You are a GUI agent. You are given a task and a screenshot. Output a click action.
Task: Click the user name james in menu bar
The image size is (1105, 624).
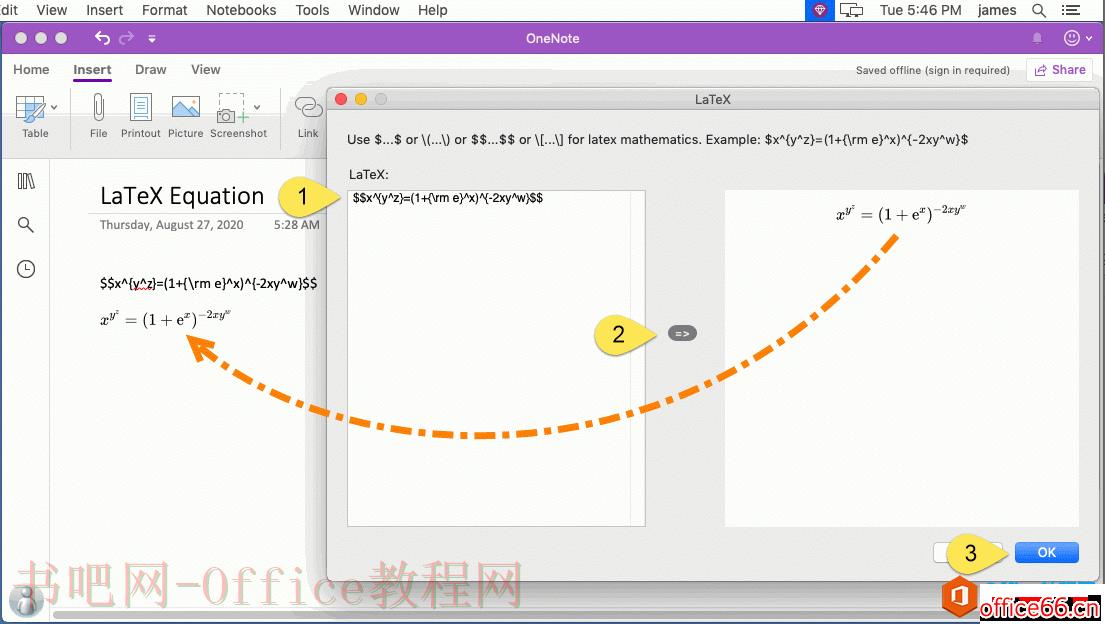coord(996,10)
